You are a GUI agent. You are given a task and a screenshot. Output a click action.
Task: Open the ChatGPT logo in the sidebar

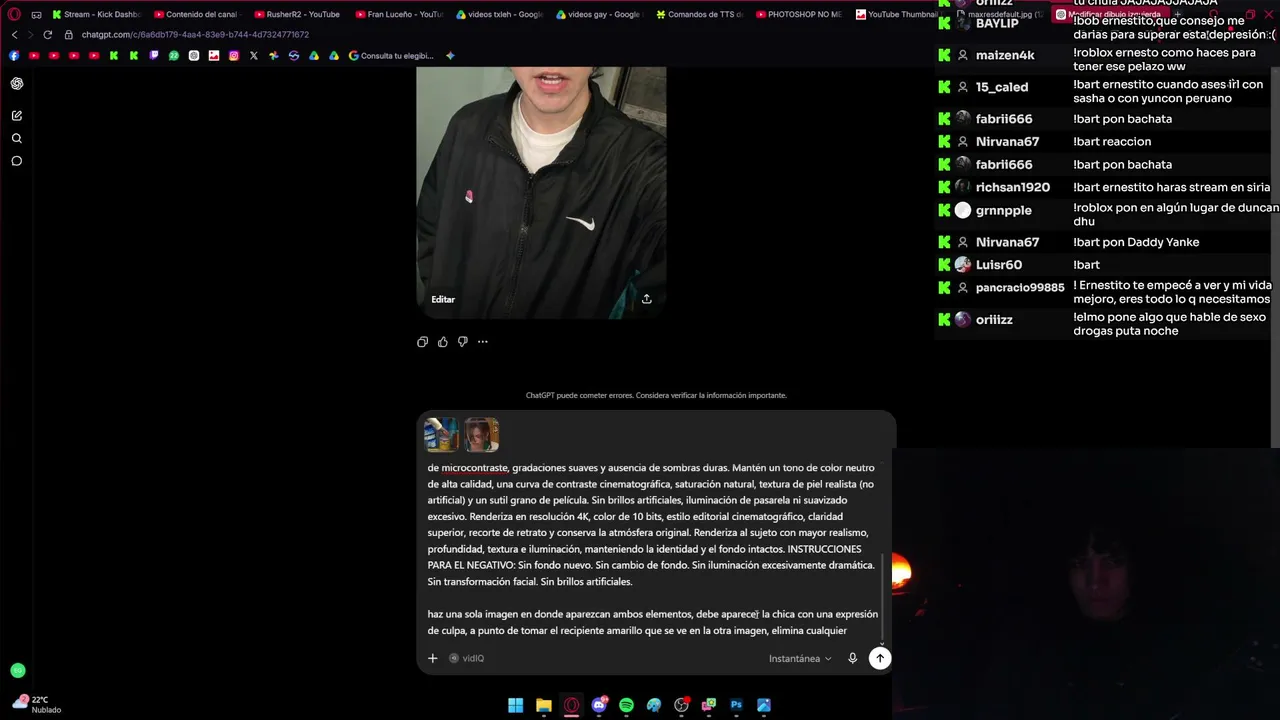(17, 84)
